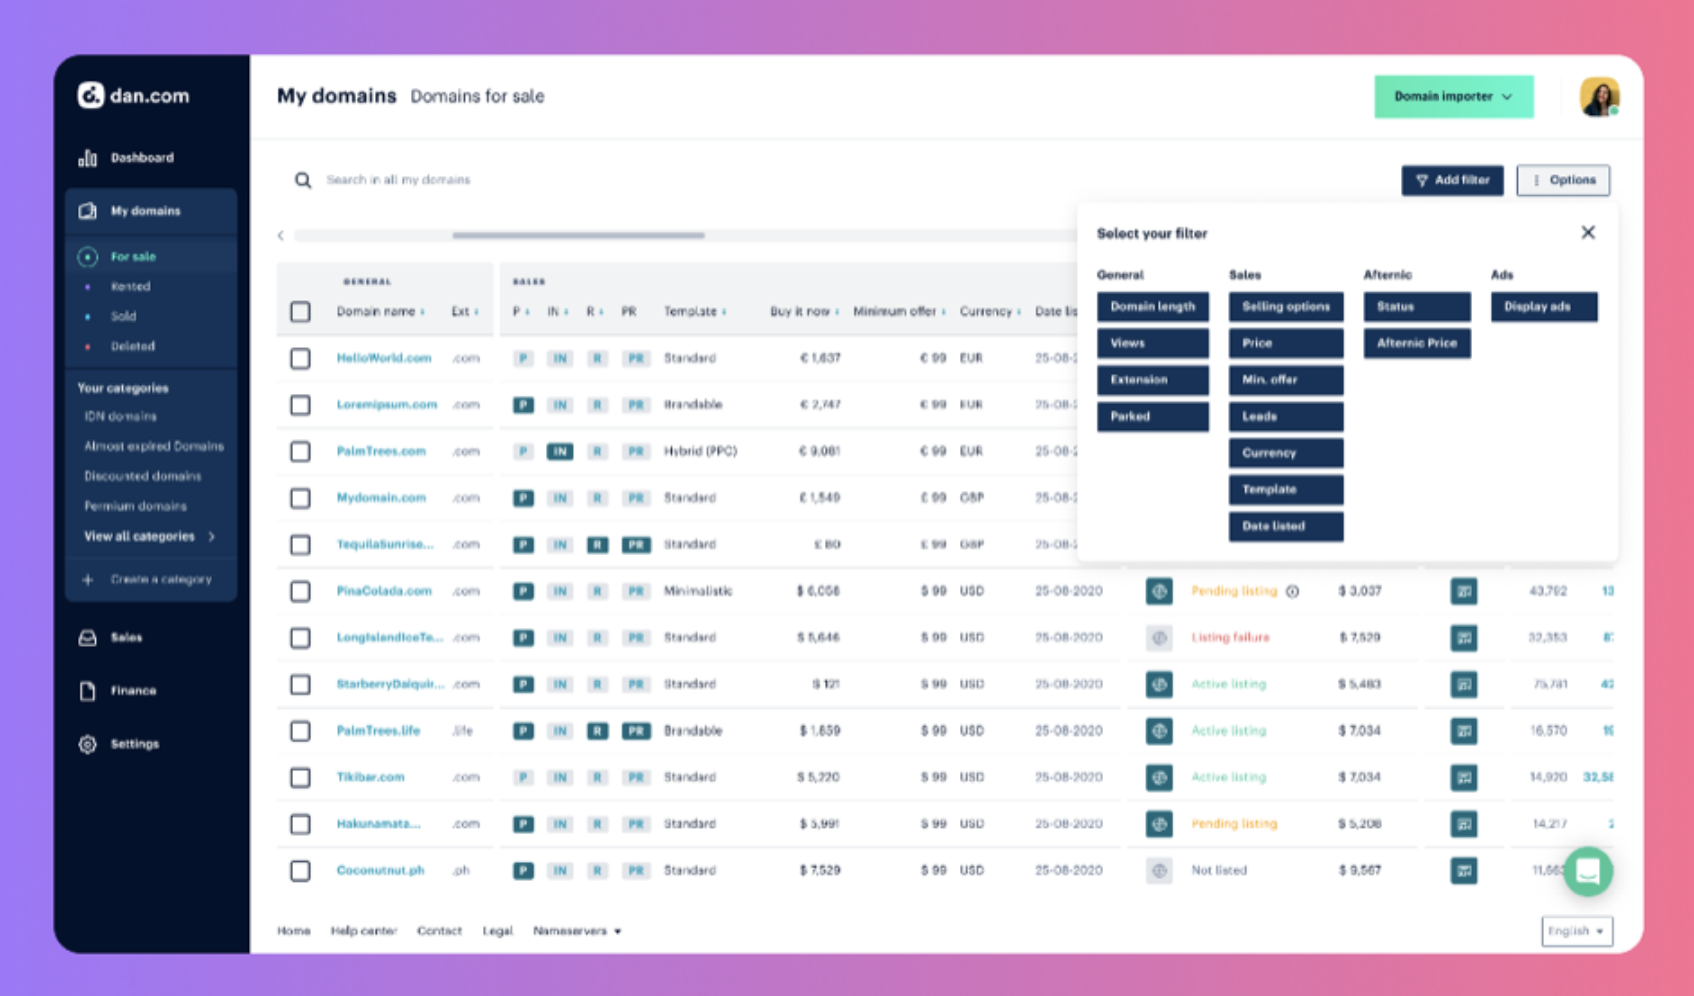The width and height of the screenshot is (1694, 996).
Task: Choose the Domain length filter
Action: pos(1152,307)
